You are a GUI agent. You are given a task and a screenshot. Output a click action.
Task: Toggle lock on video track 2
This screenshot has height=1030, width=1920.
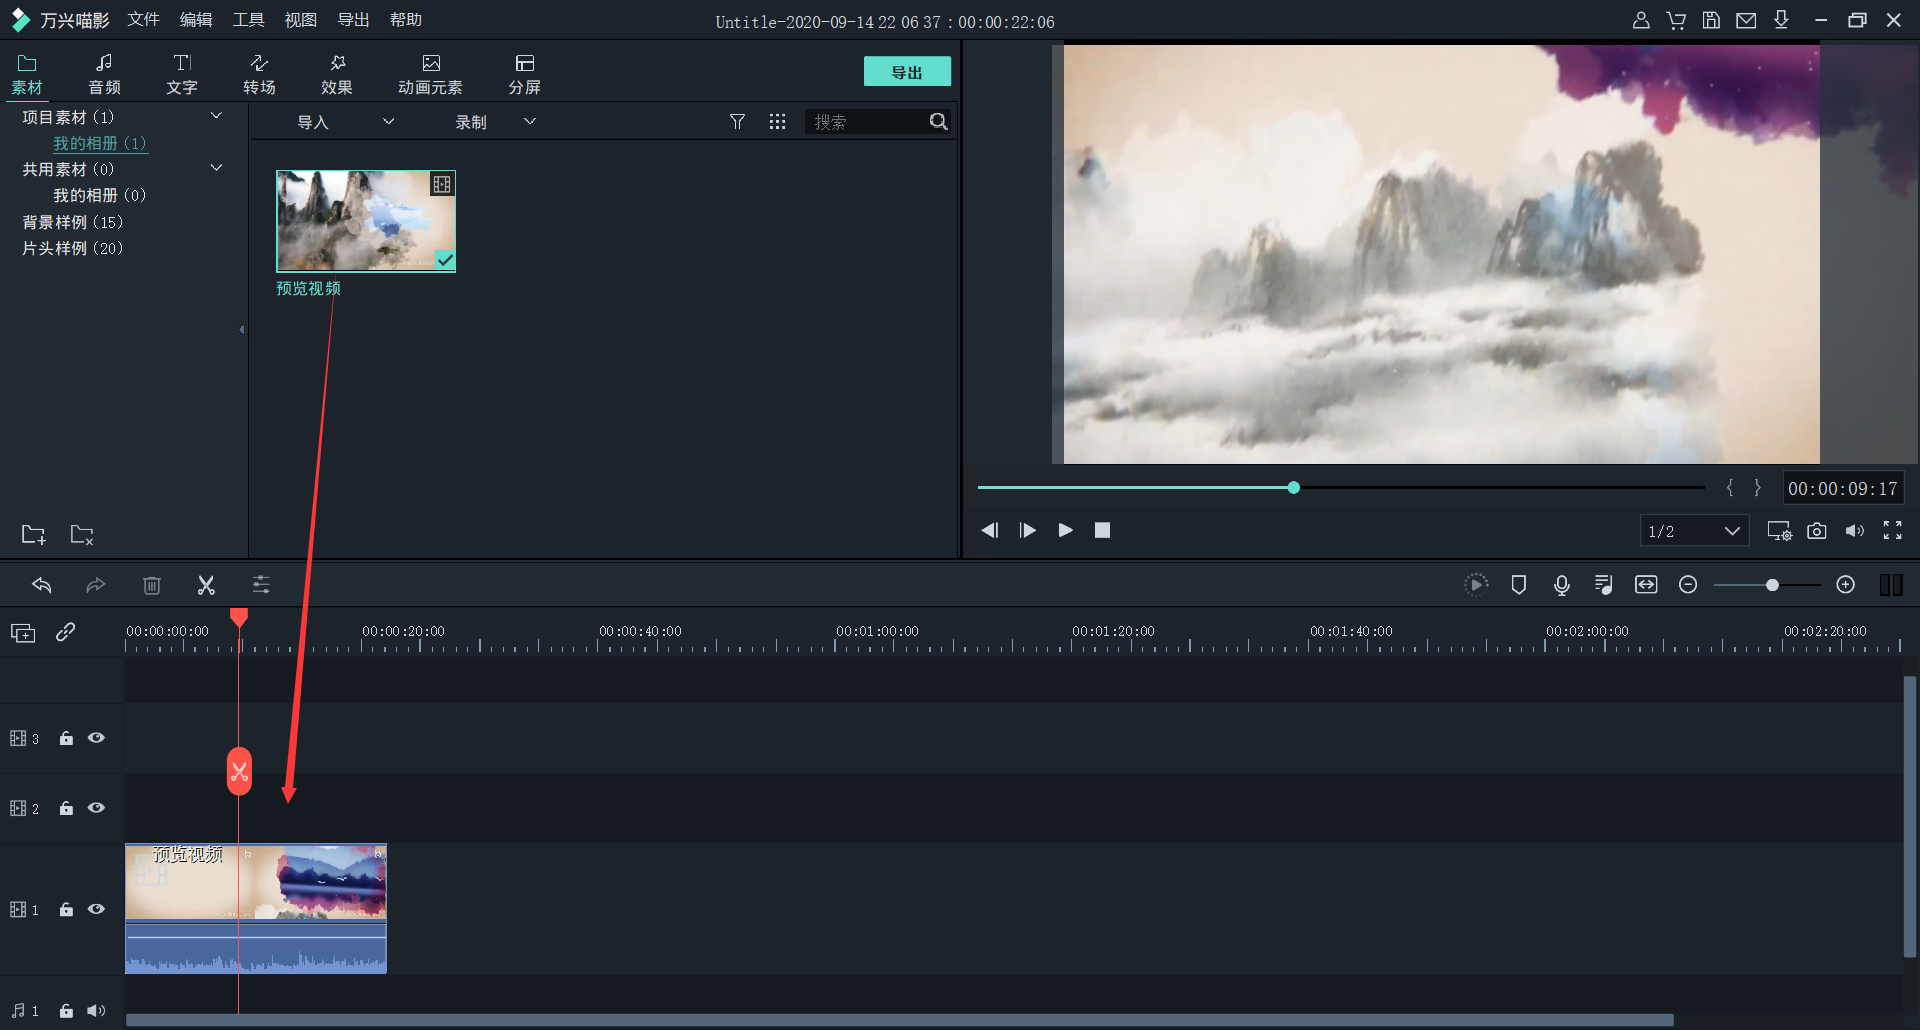pyautogui.click(x=66, y=808)
